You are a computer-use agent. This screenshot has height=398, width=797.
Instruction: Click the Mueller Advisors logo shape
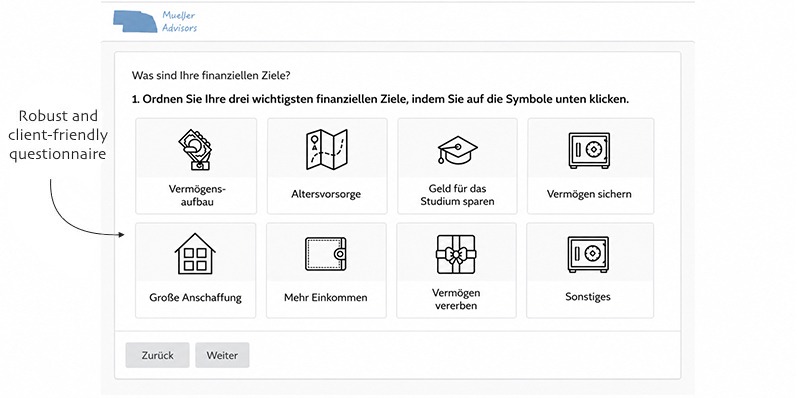[x=135, y=21]
